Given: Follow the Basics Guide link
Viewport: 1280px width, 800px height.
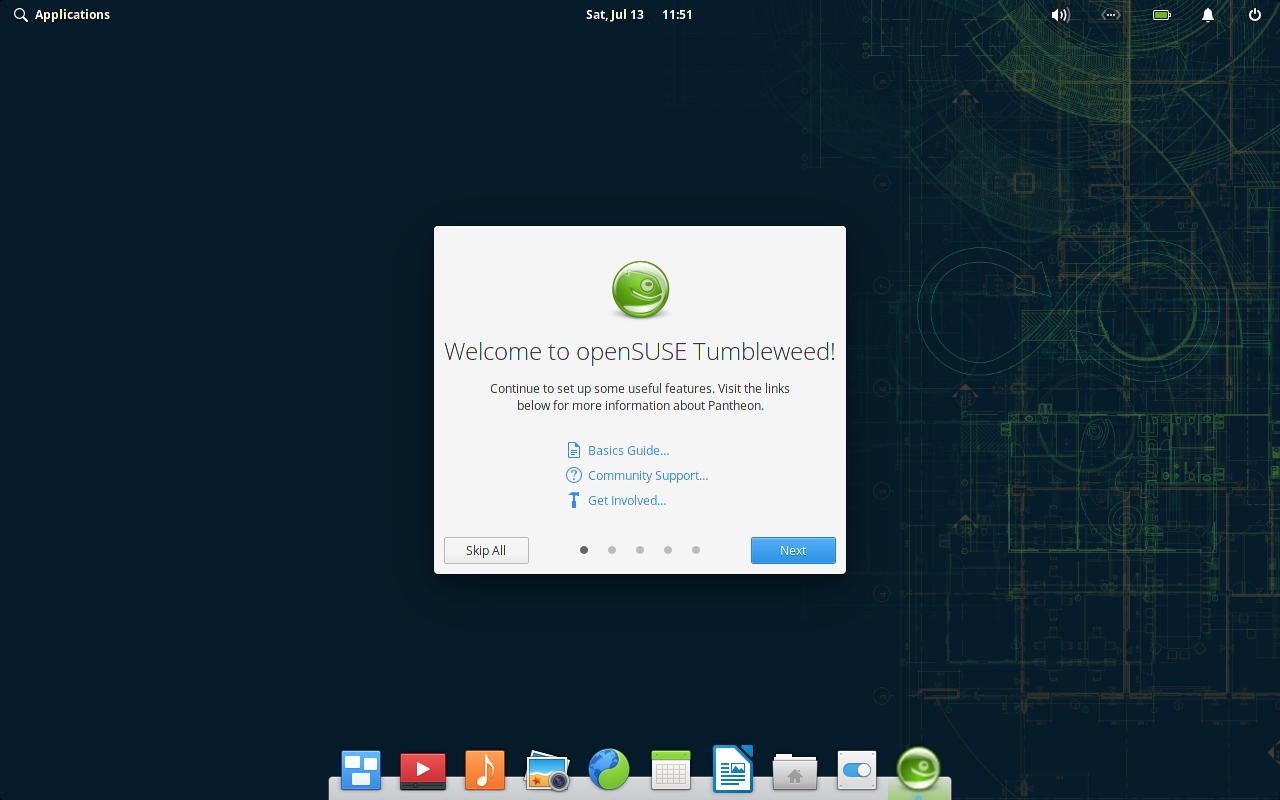Looking at the screenshot, I should coord(627,450).
